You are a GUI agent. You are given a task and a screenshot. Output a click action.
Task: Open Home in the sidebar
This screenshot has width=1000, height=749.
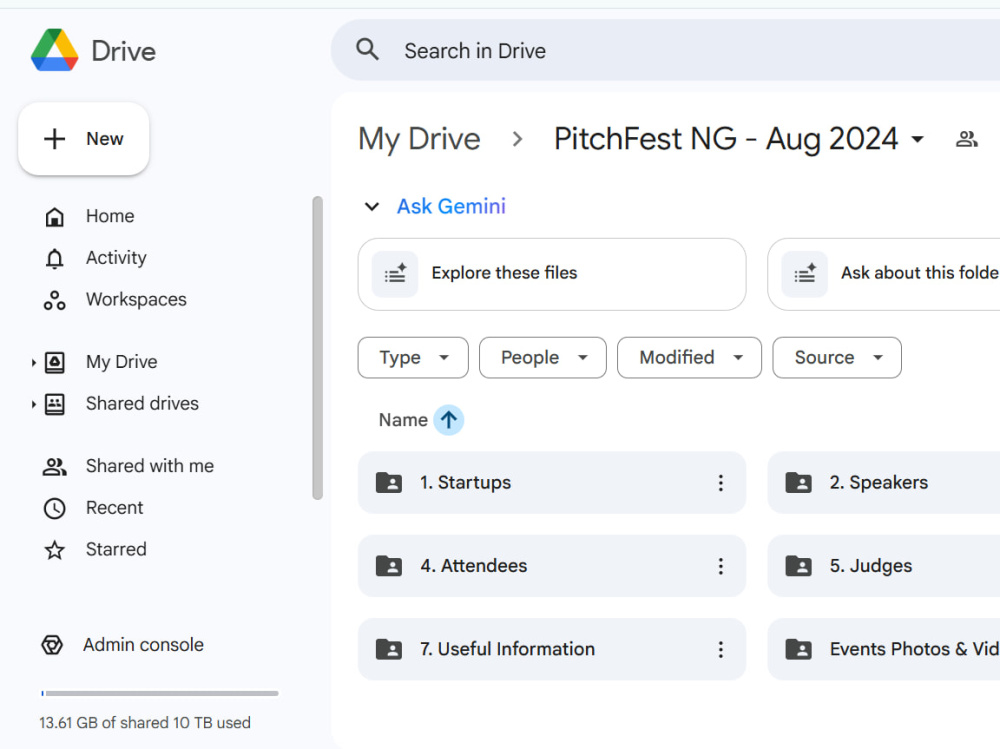tap(110, 216)
